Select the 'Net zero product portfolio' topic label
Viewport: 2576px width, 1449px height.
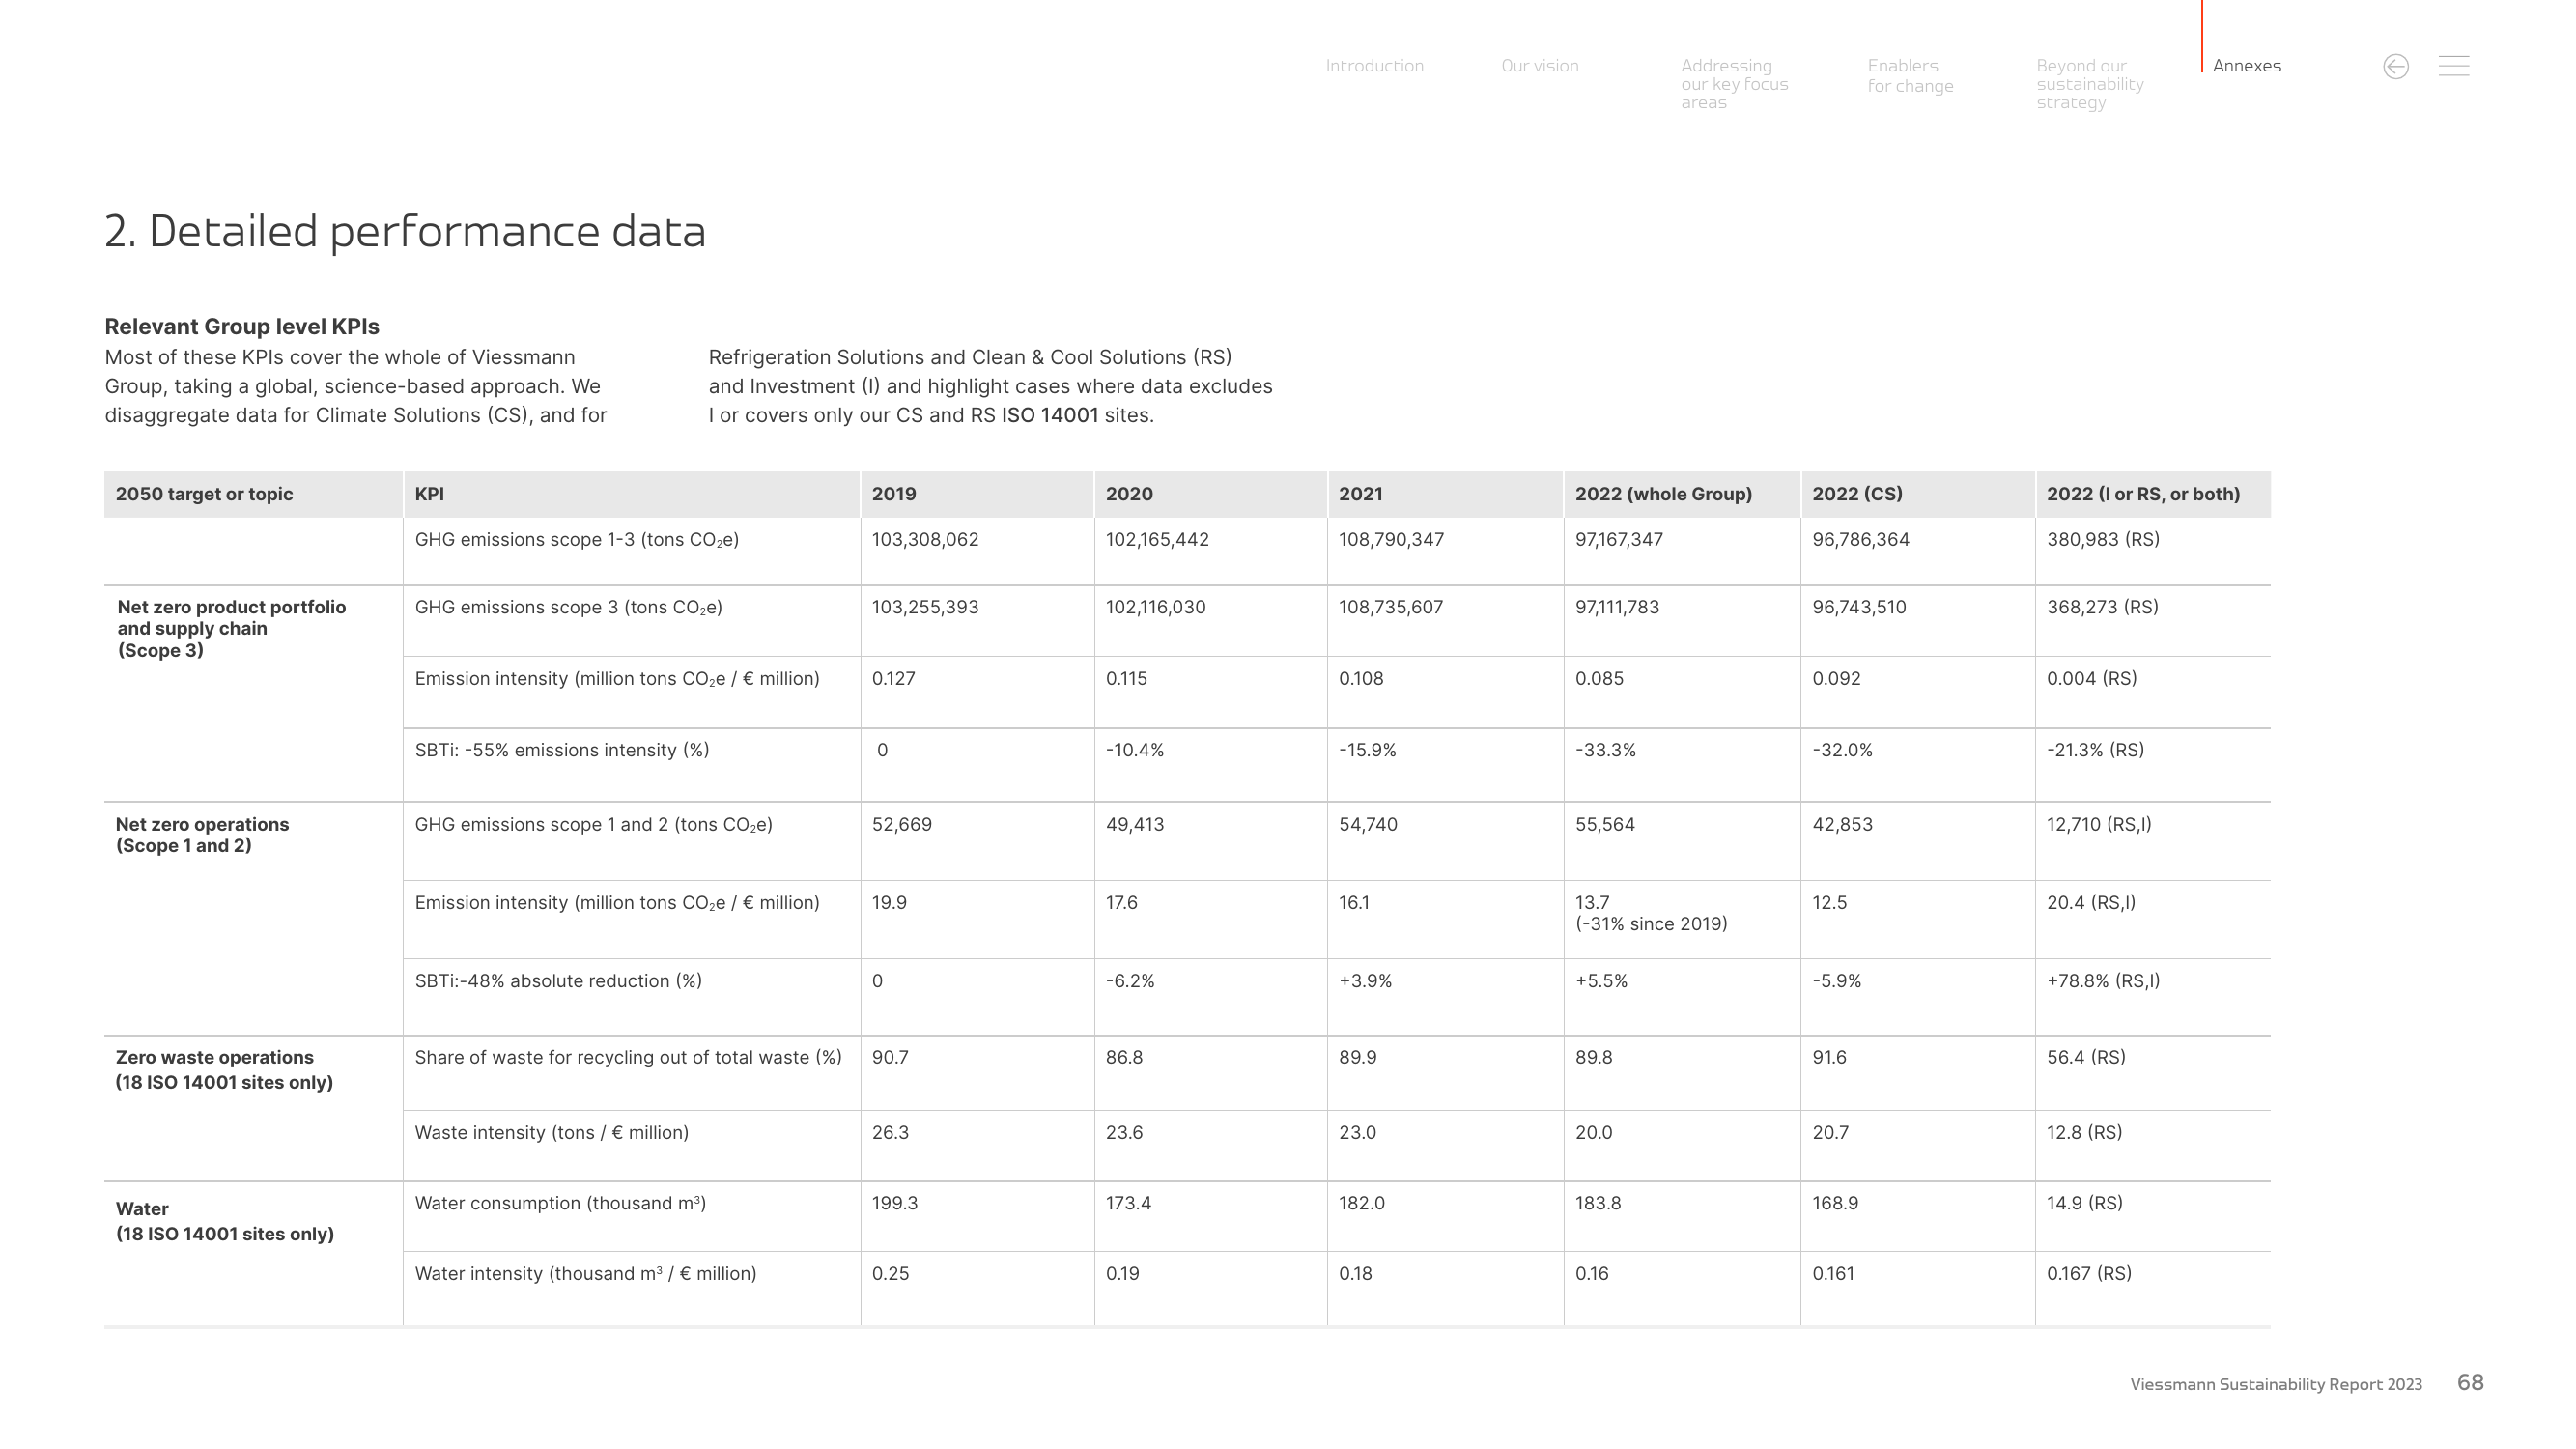click(x=231, y=629)
